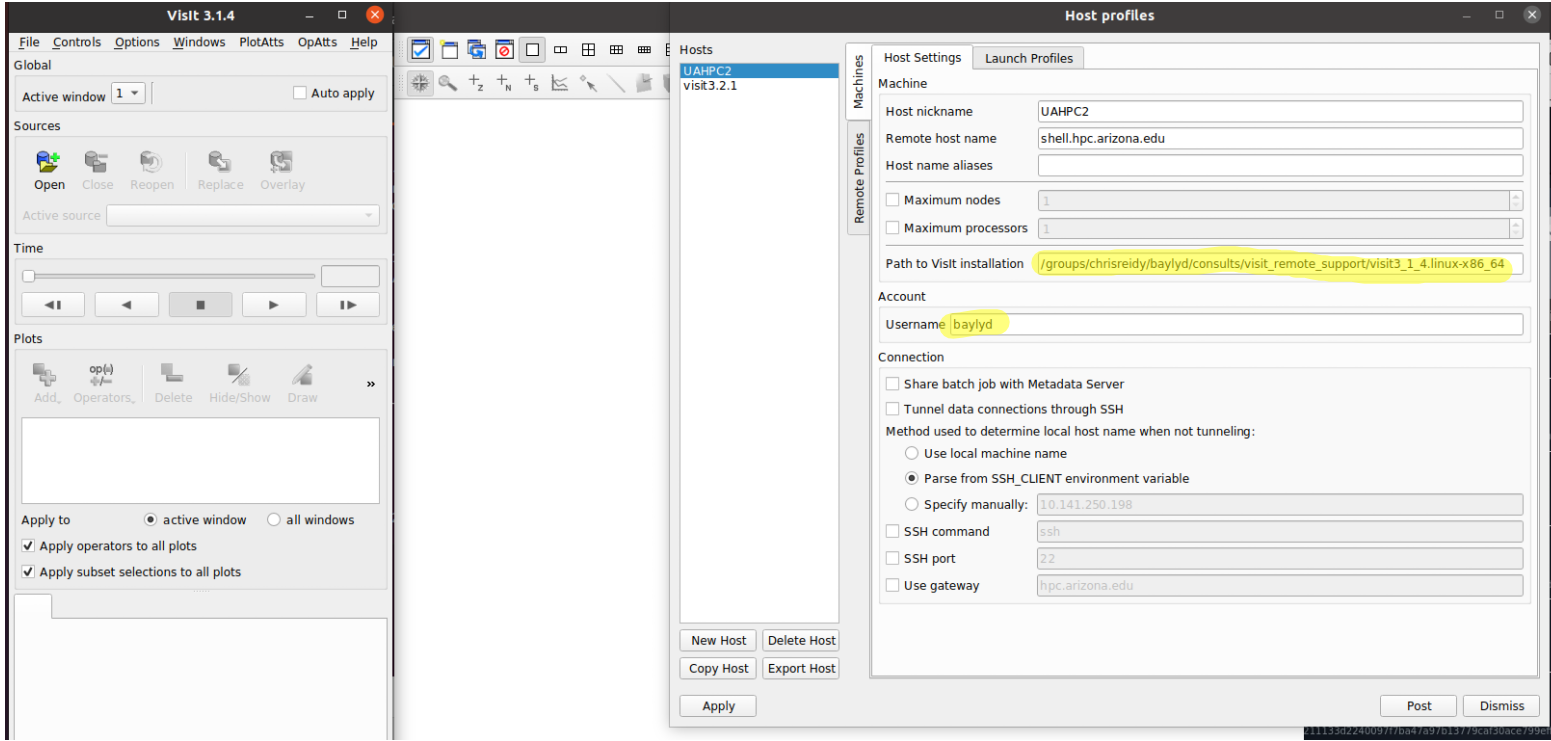Viewport: 1551px width, 741px height.
Task: Choose 'Use local machine name' option
Action: pos(911,453)
